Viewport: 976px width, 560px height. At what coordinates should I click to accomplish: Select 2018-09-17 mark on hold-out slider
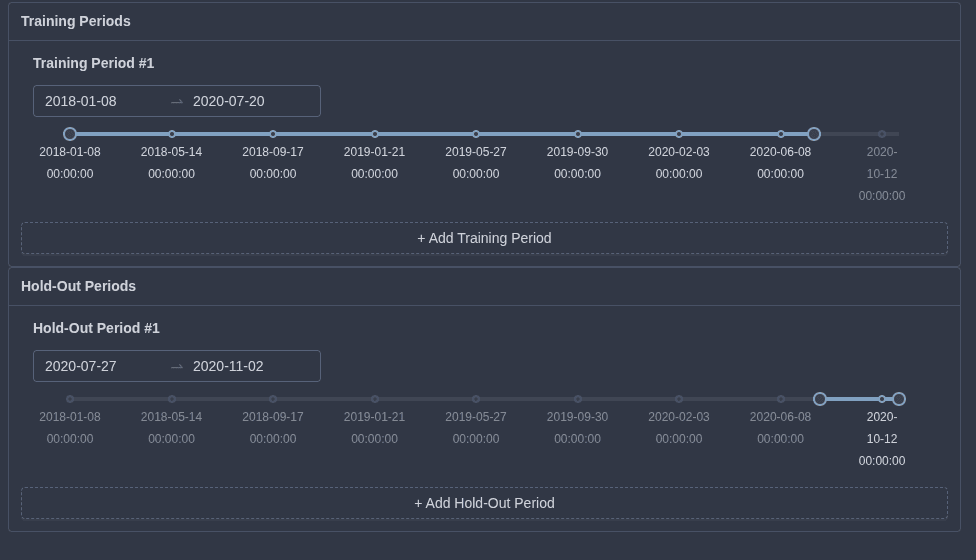pyautogui.click(x=273, y=399)
